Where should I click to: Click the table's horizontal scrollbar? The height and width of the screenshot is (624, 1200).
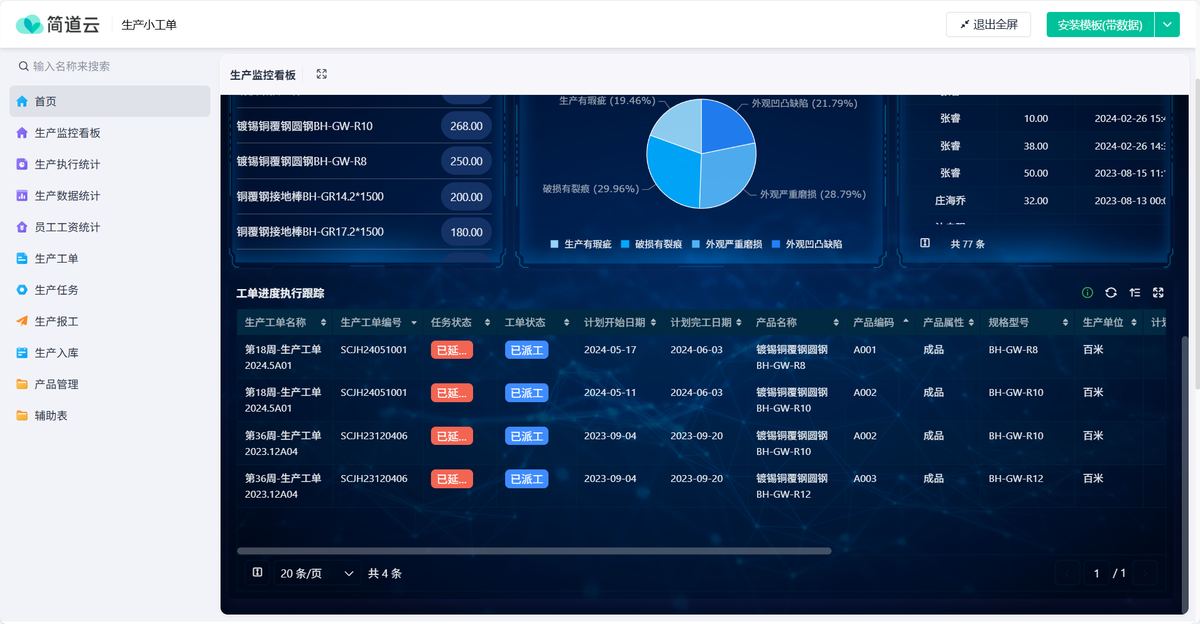534,551
